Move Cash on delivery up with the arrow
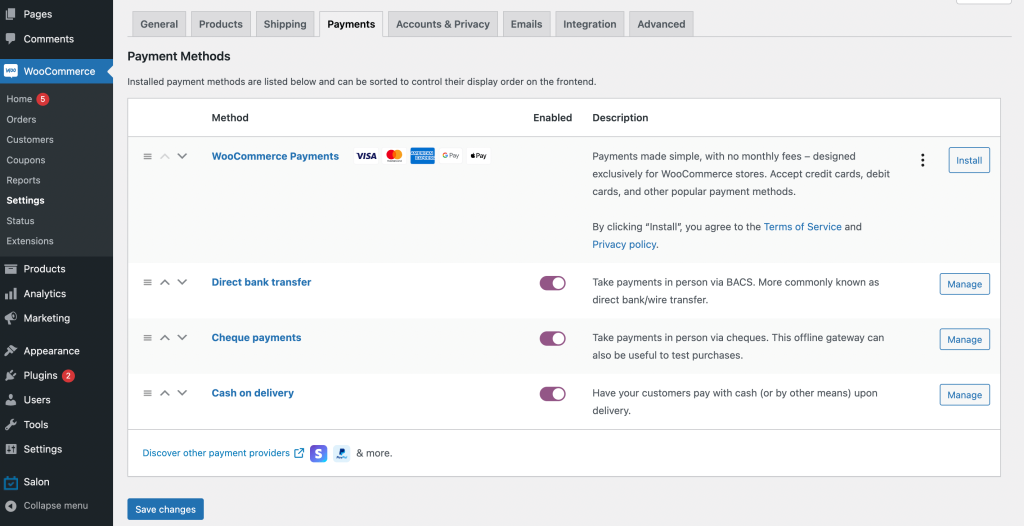This screenshot has width=1024, height=526. (165, 393)
